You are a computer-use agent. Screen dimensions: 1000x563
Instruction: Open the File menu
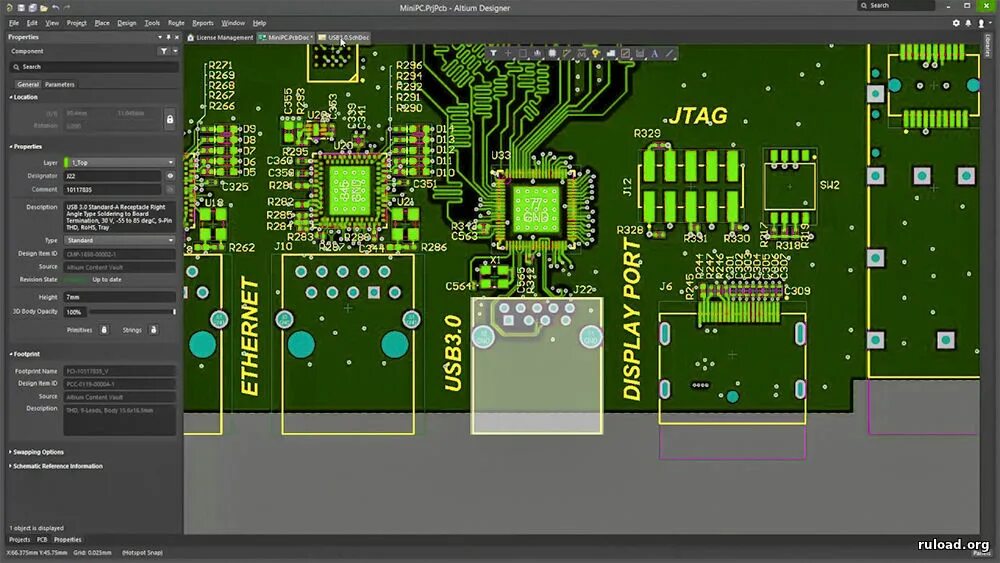(13, 23)
